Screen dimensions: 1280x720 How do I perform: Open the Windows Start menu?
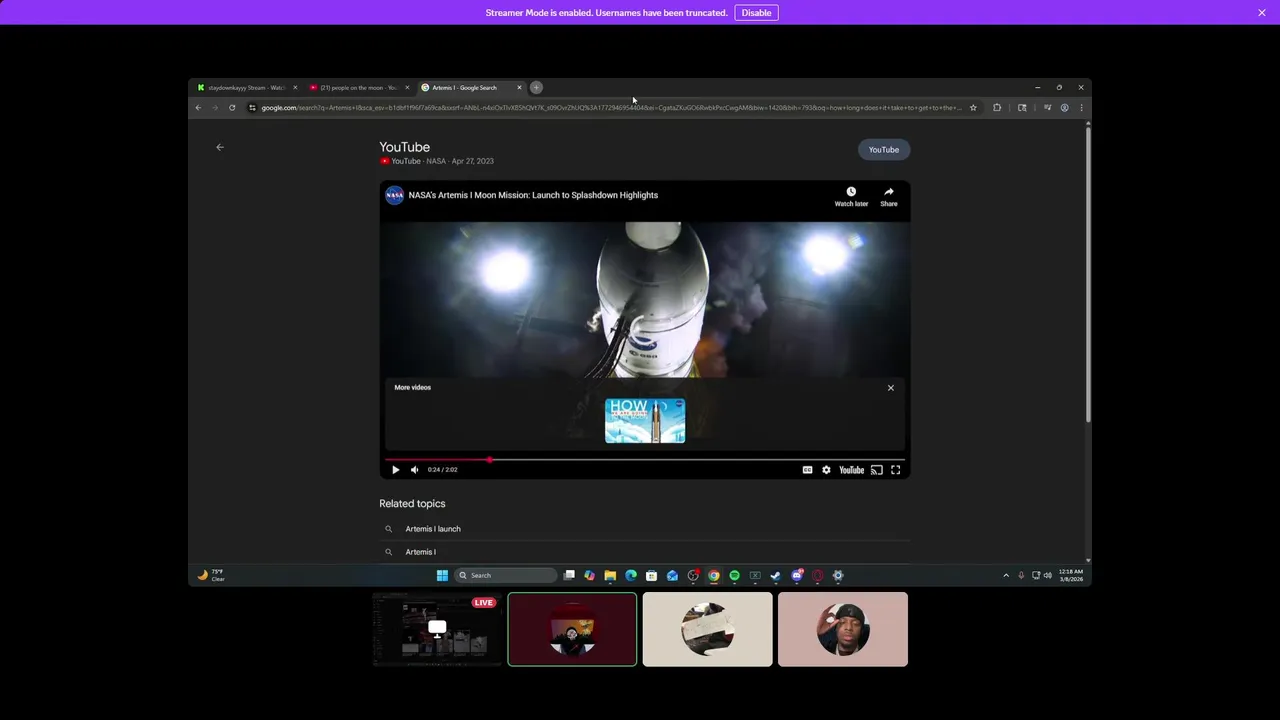click(x=442, y=575)
